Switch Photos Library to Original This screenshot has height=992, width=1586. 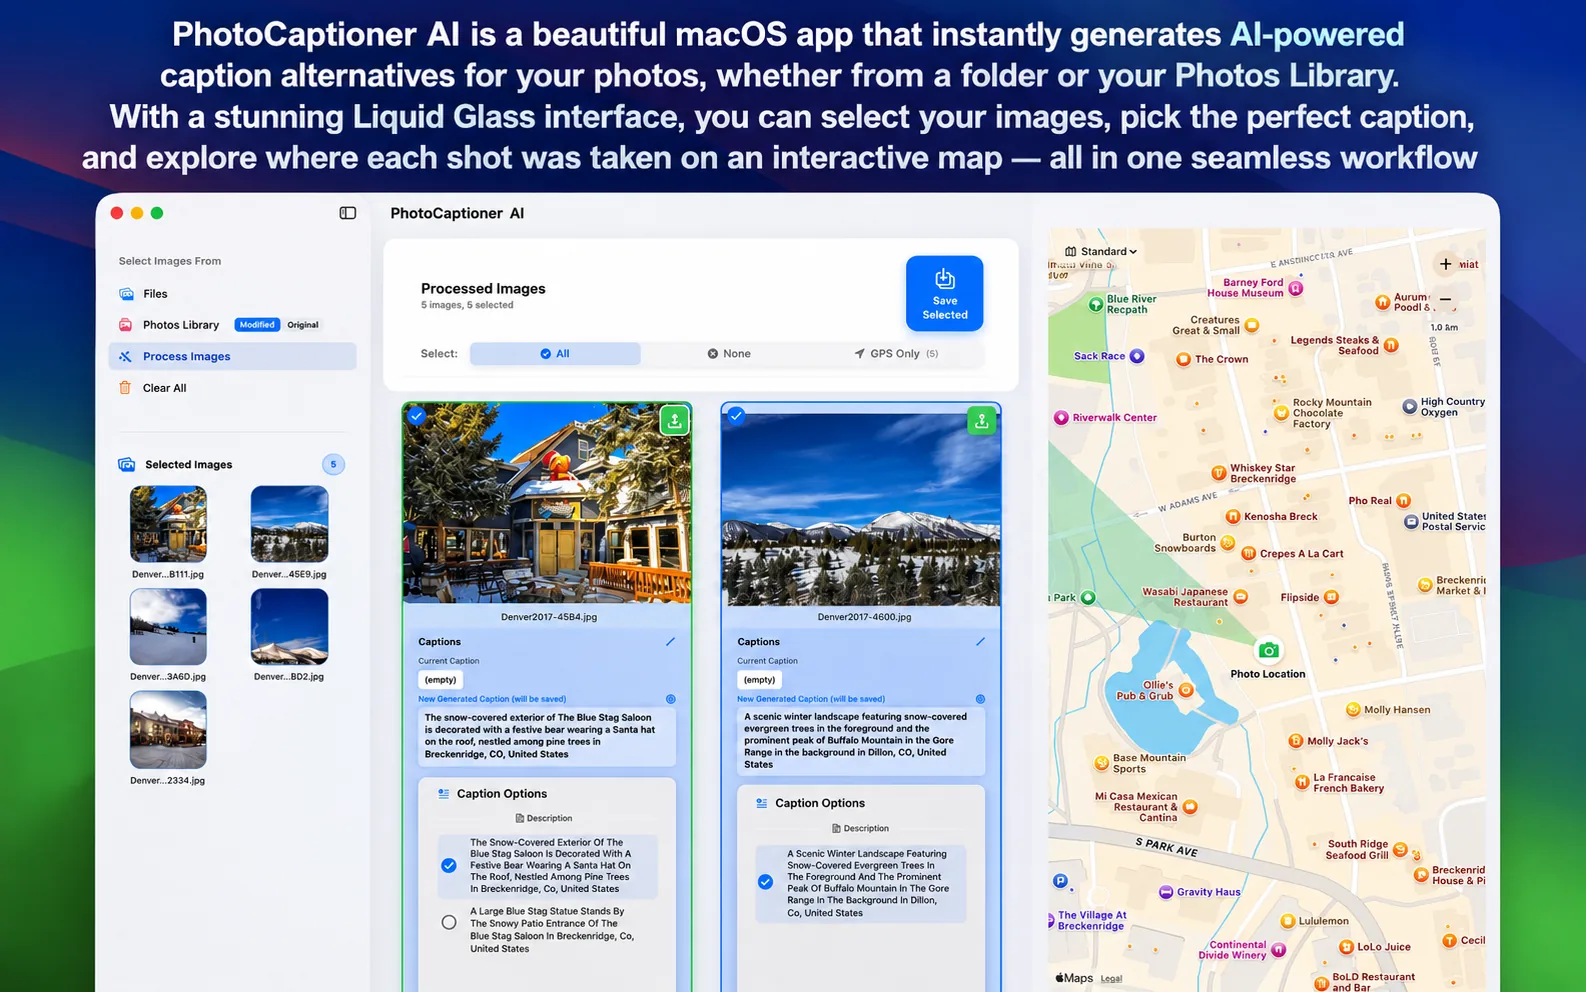303,325
